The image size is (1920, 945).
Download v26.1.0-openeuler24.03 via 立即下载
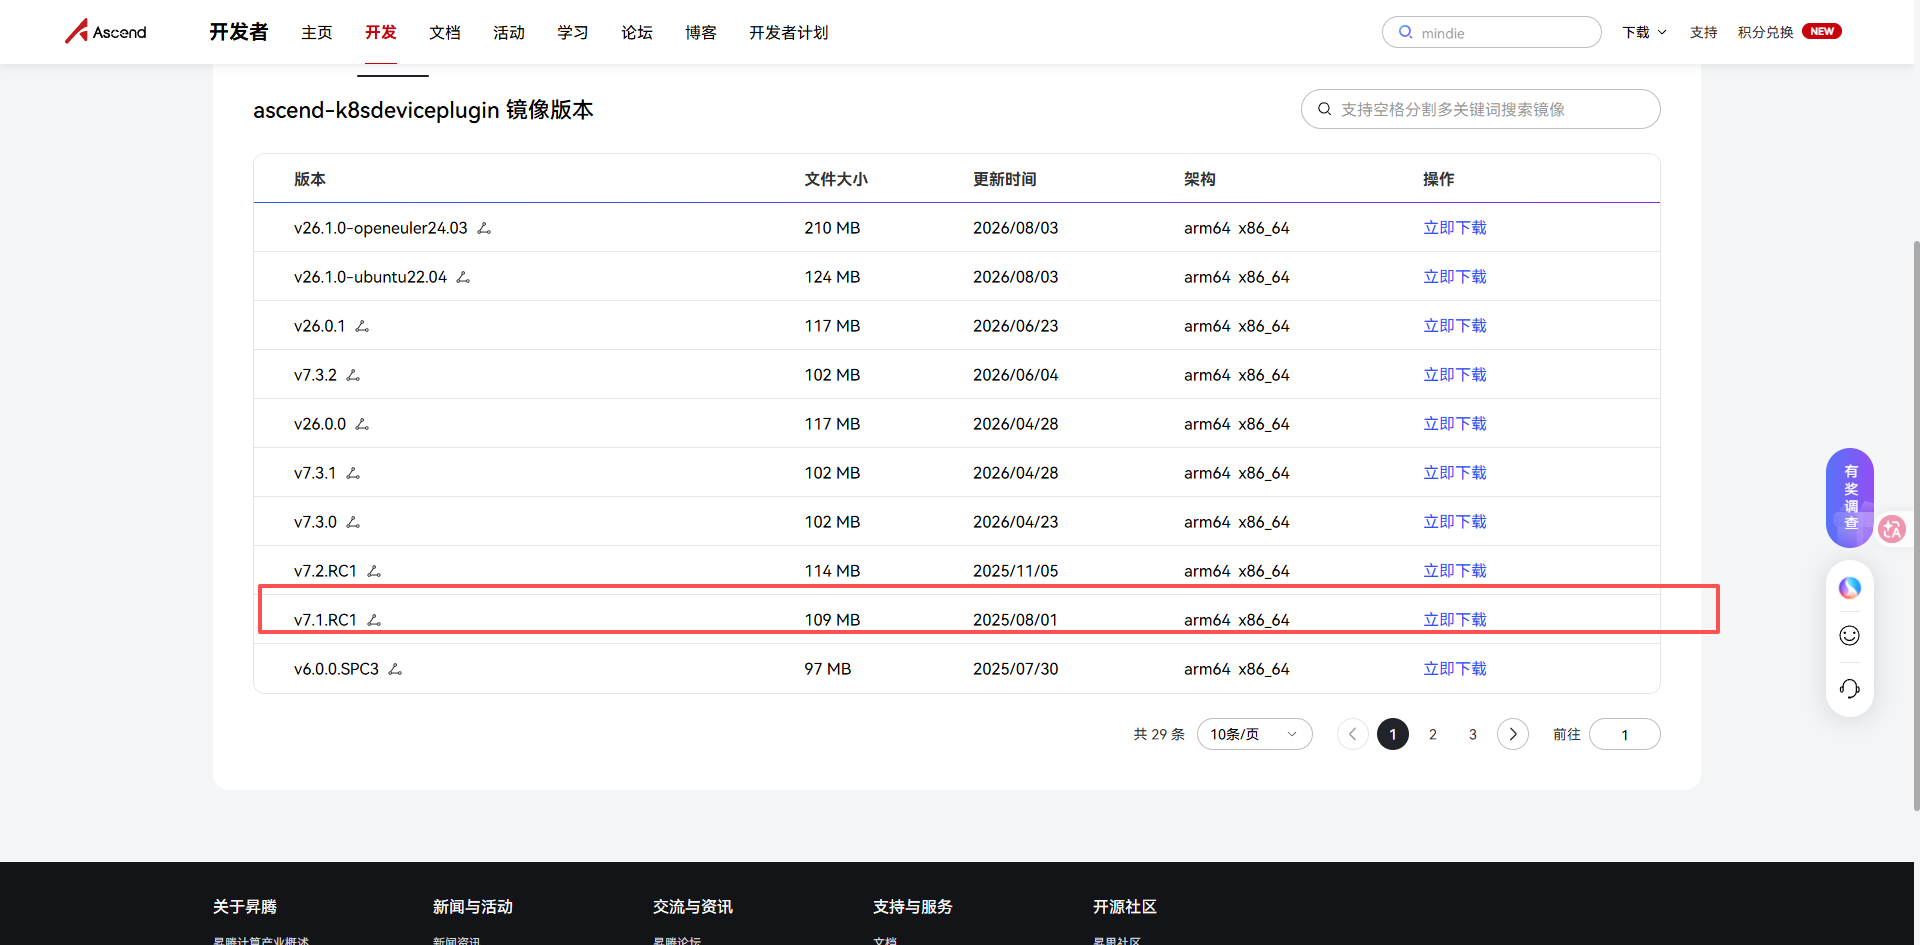tap(1455, 228)
